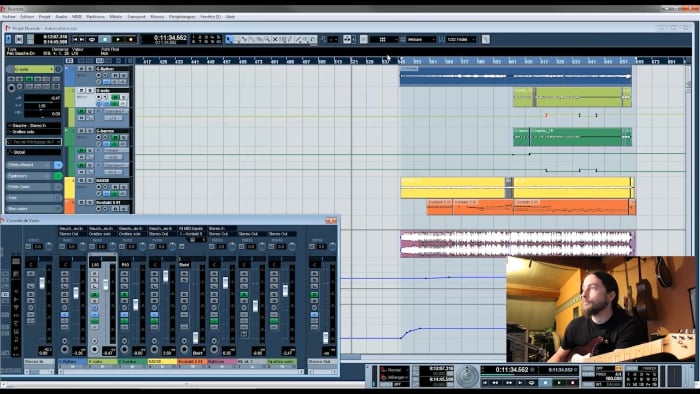The height and width of the screenshot is (394, 700).
Task: Click the G-solo mixer channel fader
Action: [106, 284]
